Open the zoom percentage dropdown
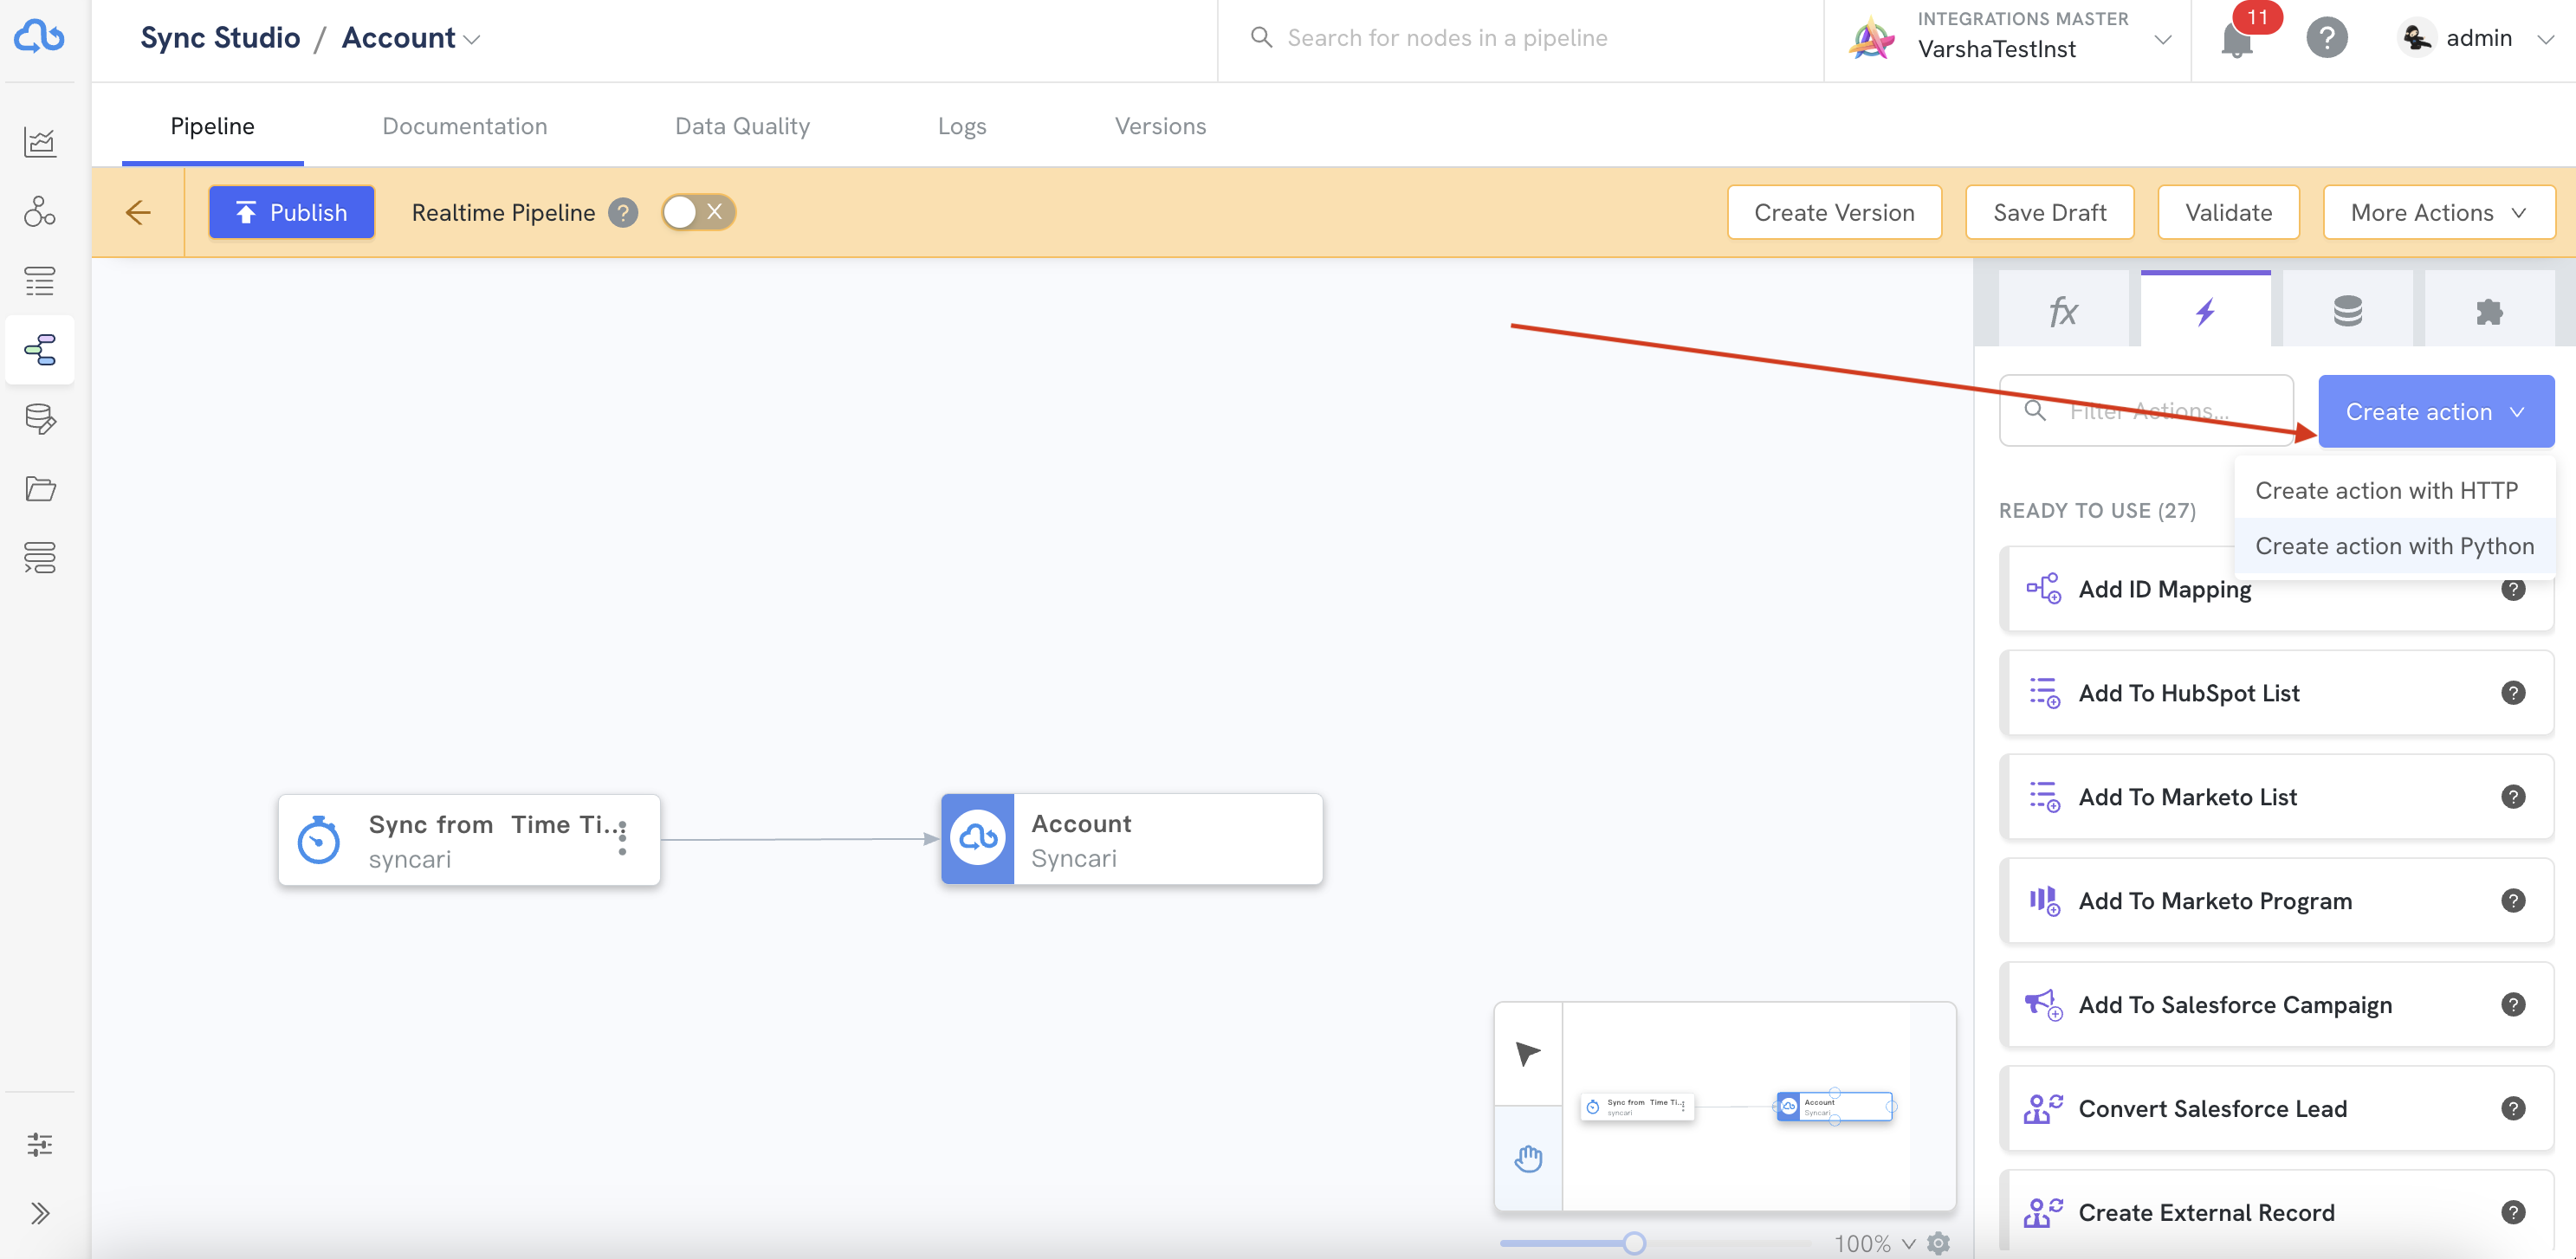2576x1259 pixels. tap(1874, 1243)
